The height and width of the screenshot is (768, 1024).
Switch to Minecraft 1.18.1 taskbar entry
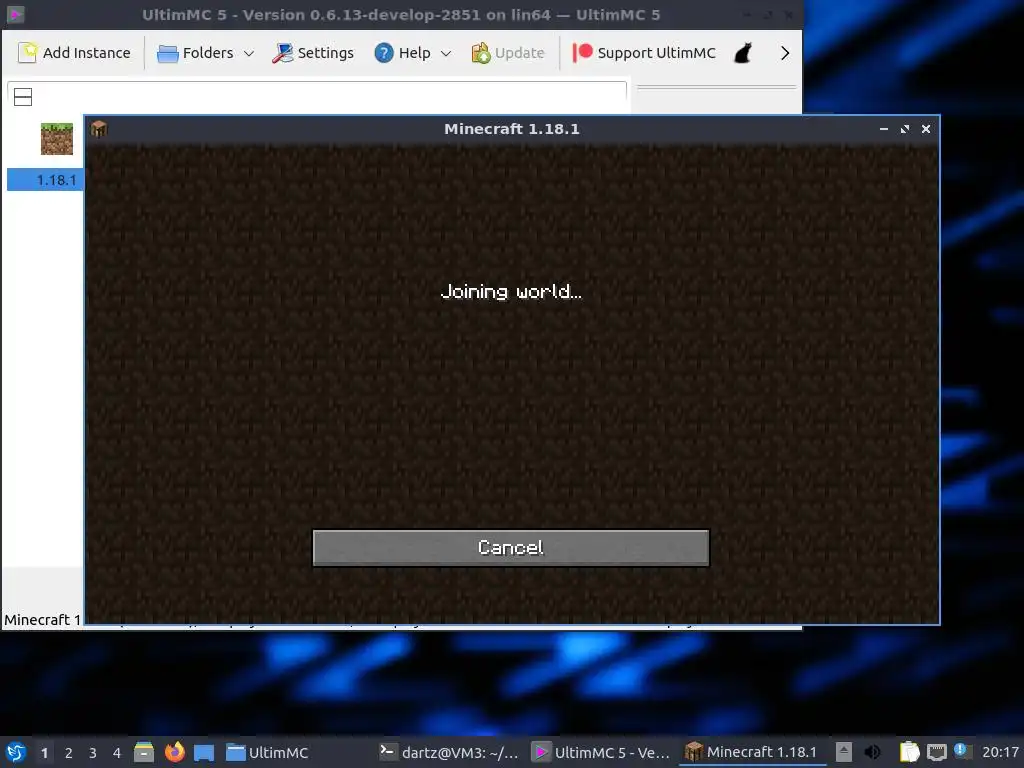752,752
